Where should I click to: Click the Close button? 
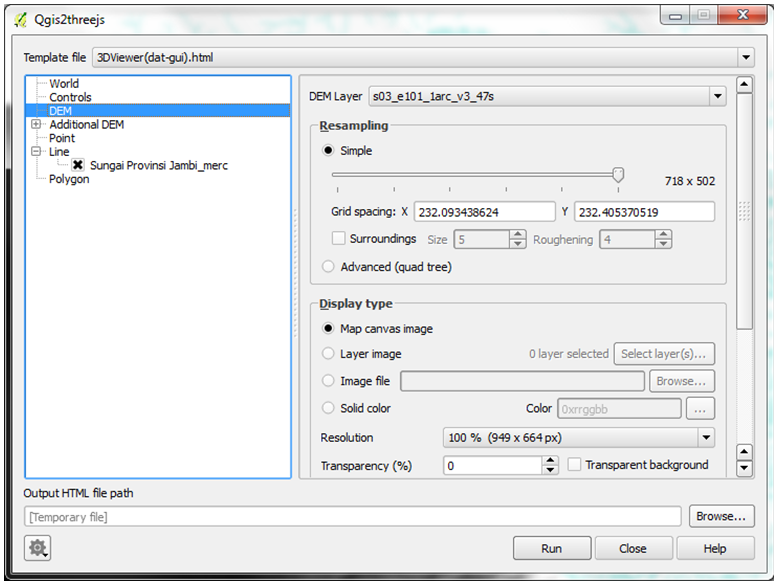click(x=633, y=548)
